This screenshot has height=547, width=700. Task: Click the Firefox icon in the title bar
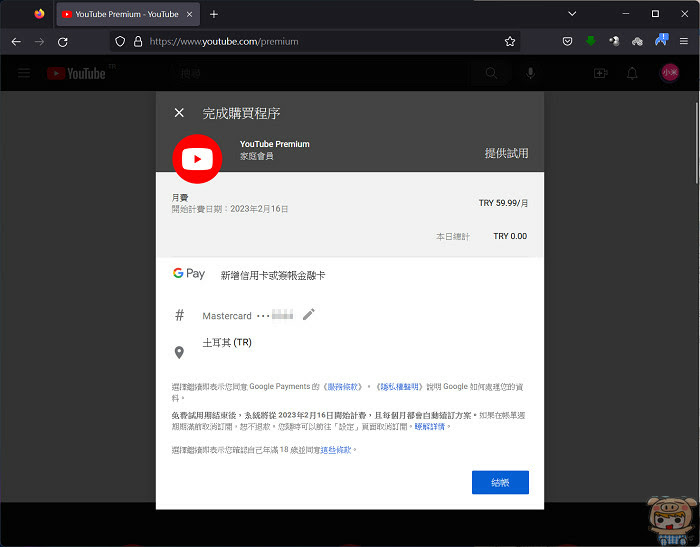[x=39, y=14]
